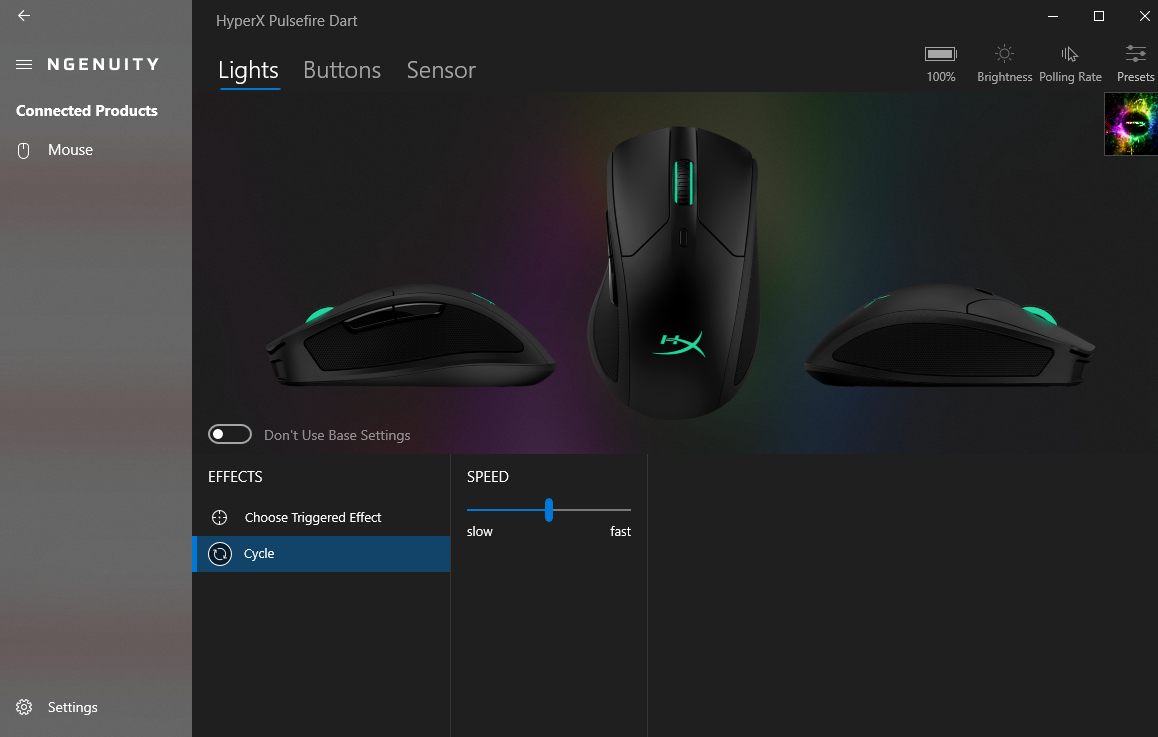The width and height of the screenshot is (1158, 737).
Task: Open Settings via the gear icon
Action: [24, 707]
